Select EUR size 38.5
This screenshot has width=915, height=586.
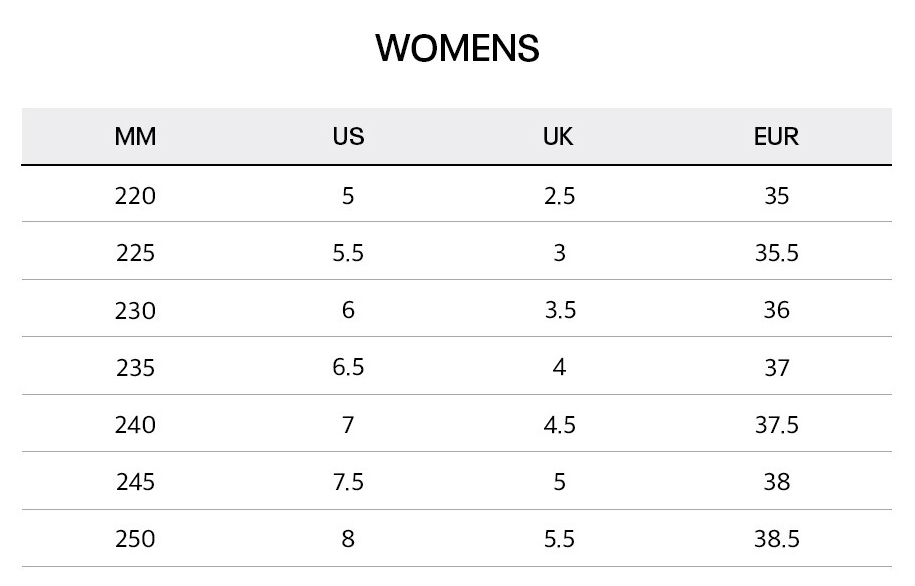click(776, 539)
